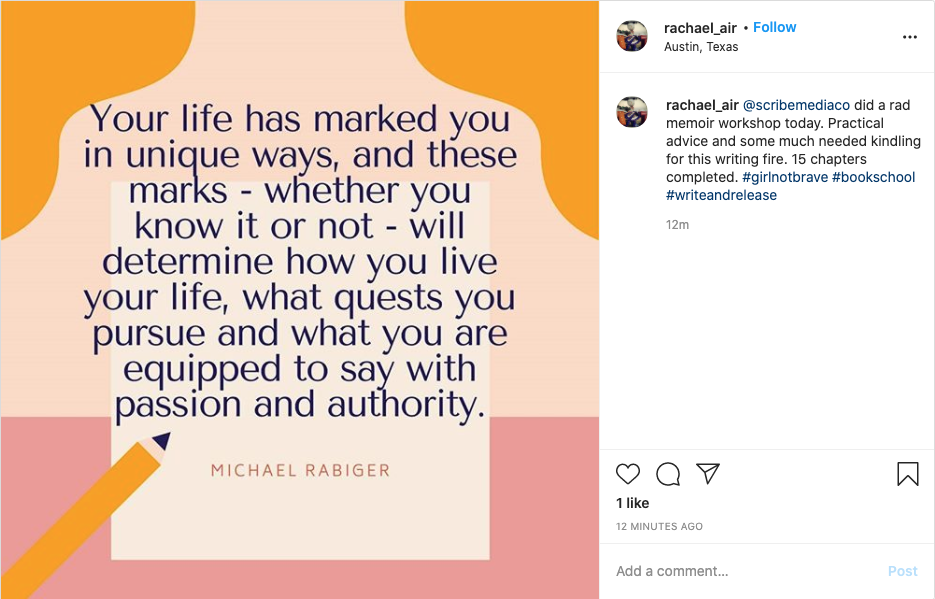
Task: Open the three-dot more options menu
Action: click(x=909, y=37)
